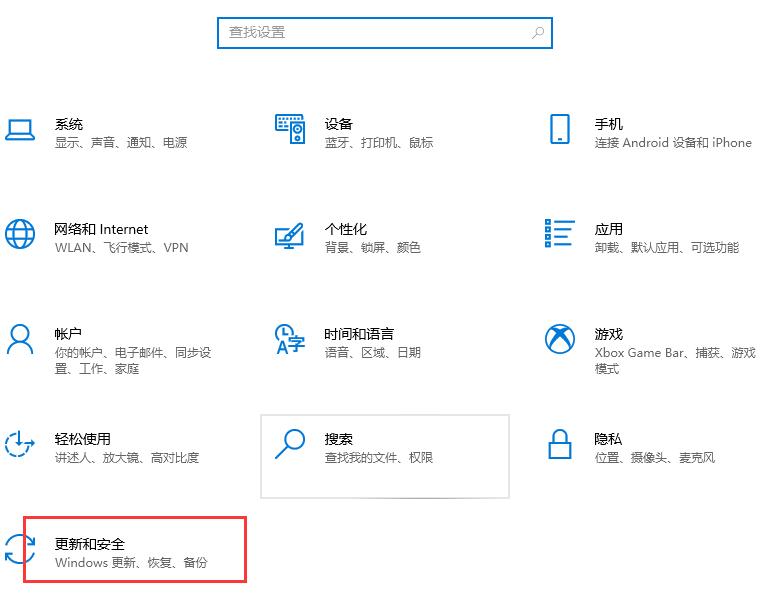Open the 系统 settings title
The image size is (780, 611).
pyautogui.click(x=69, y=124)
